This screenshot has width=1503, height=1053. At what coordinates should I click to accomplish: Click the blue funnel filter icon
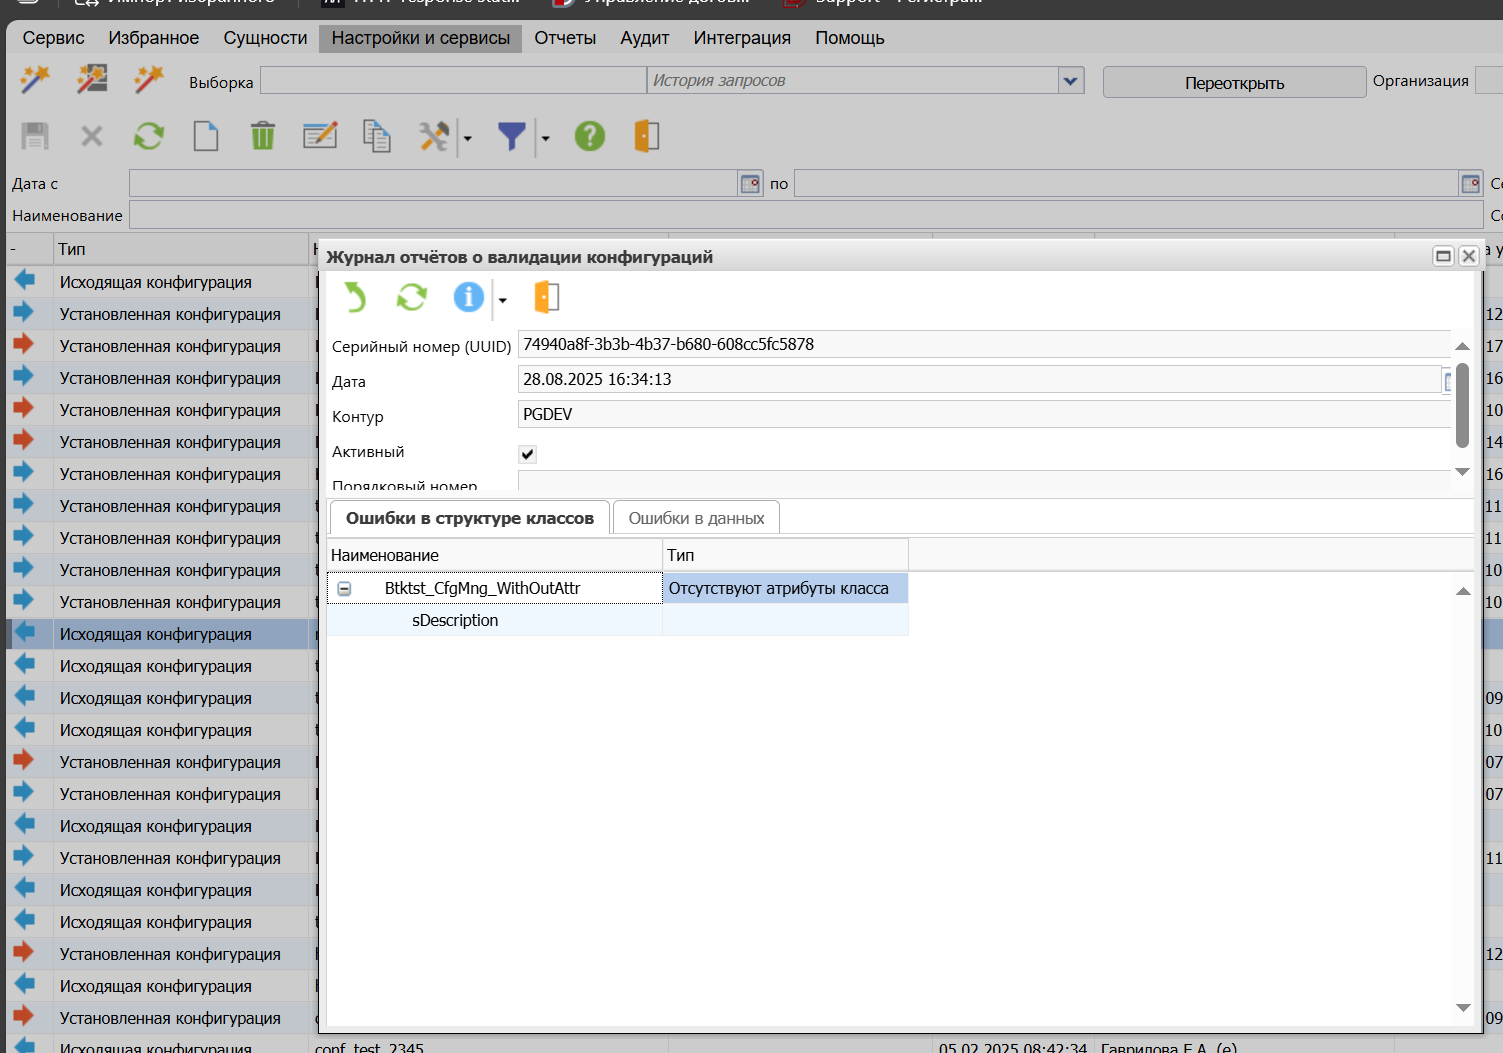[x=511, y=136]
